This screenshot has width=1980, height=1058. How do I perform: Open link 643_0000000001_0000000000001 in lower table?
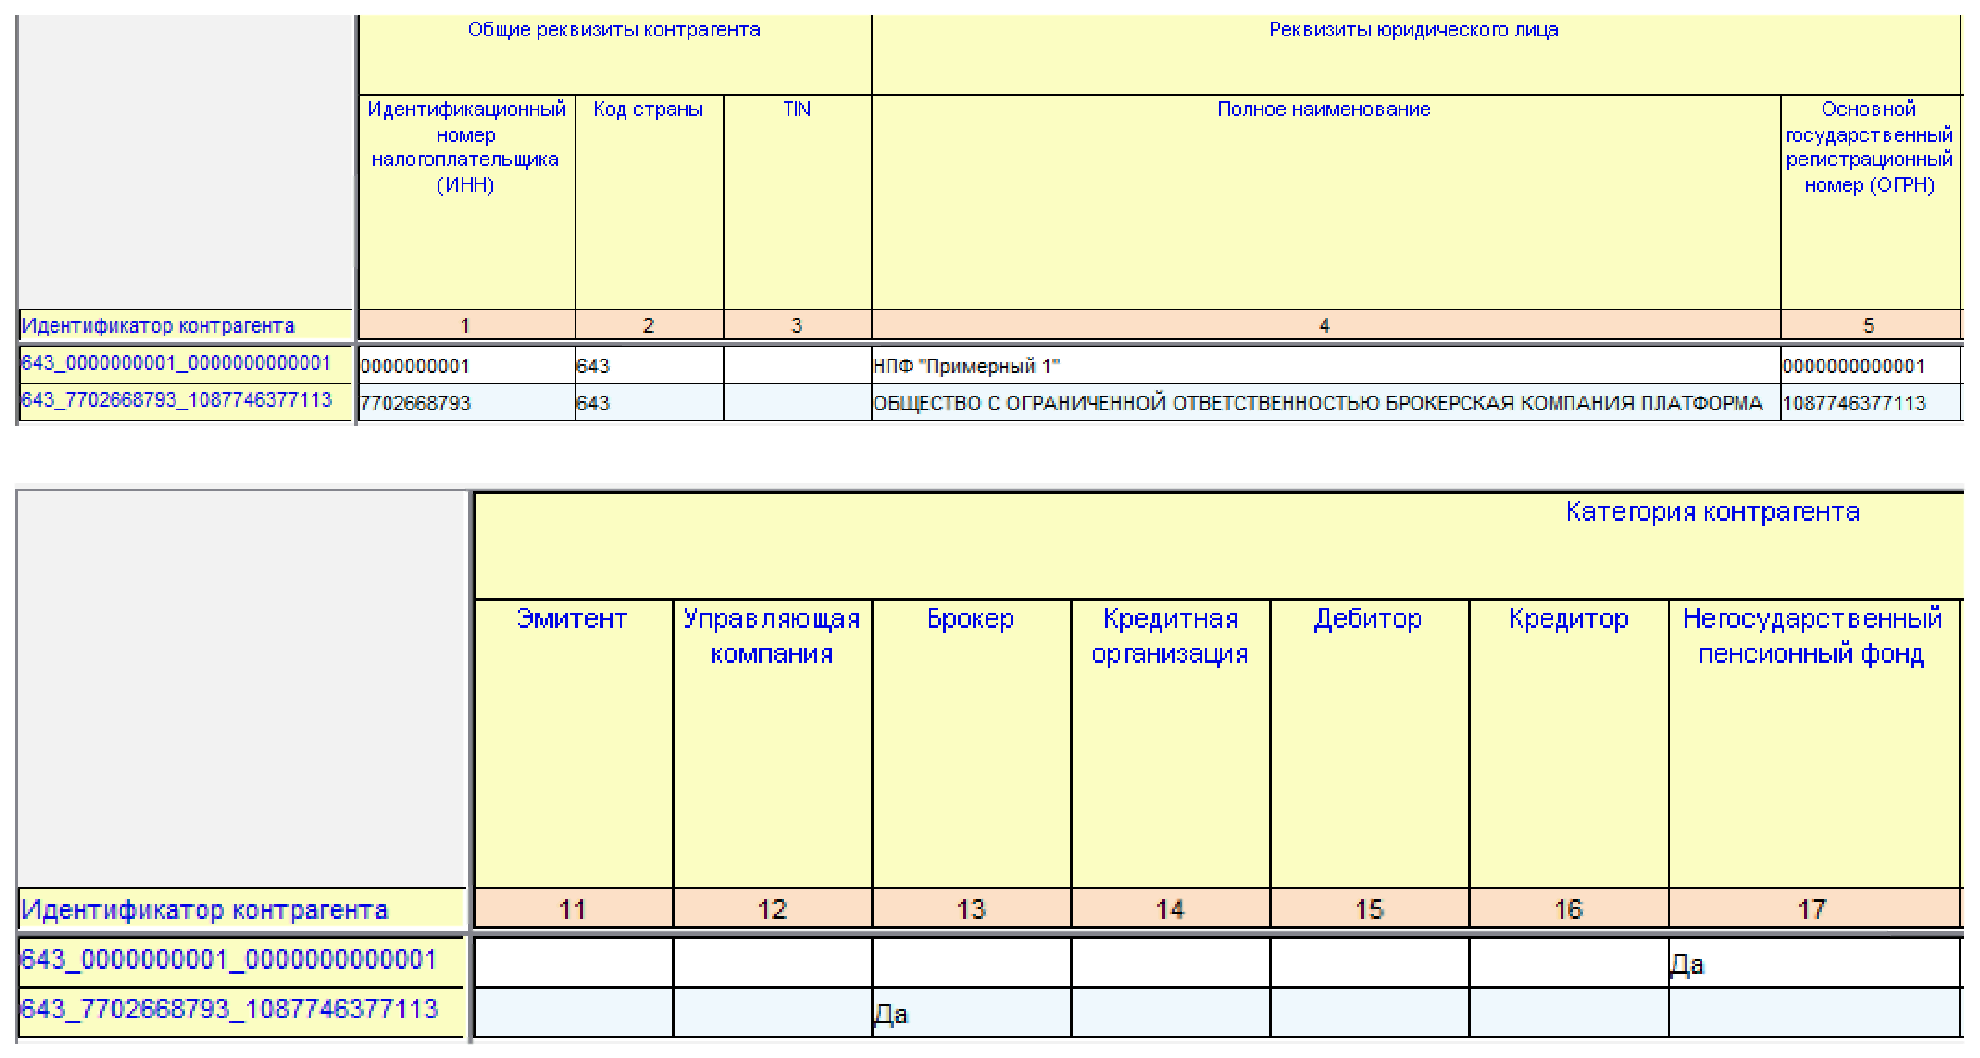tap(229, 959)
